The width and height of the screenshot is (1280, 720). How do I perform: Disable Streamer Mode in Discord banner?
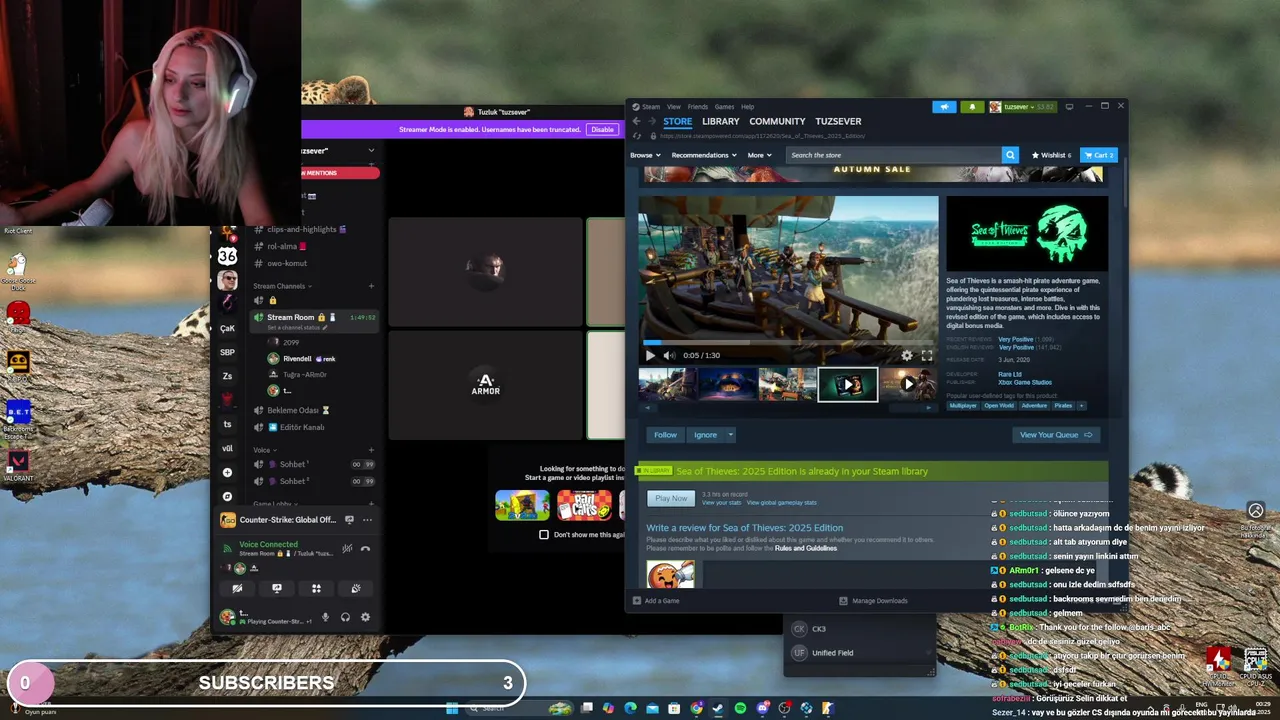tap(602, 129)
